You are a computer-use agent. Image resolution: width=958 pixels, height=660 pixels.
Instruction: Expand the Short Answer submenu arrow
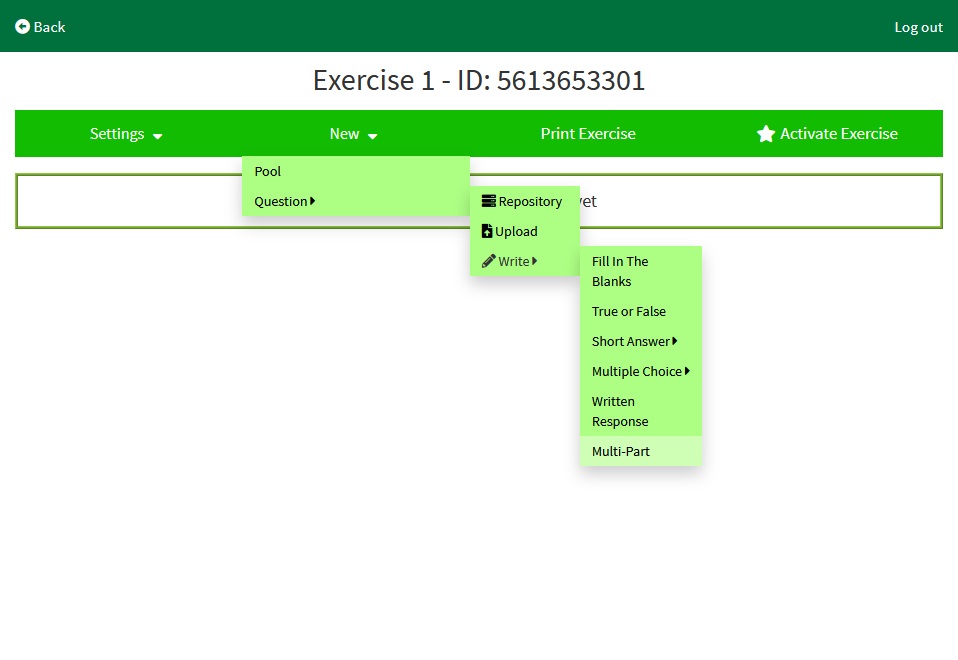pos(675,341)
